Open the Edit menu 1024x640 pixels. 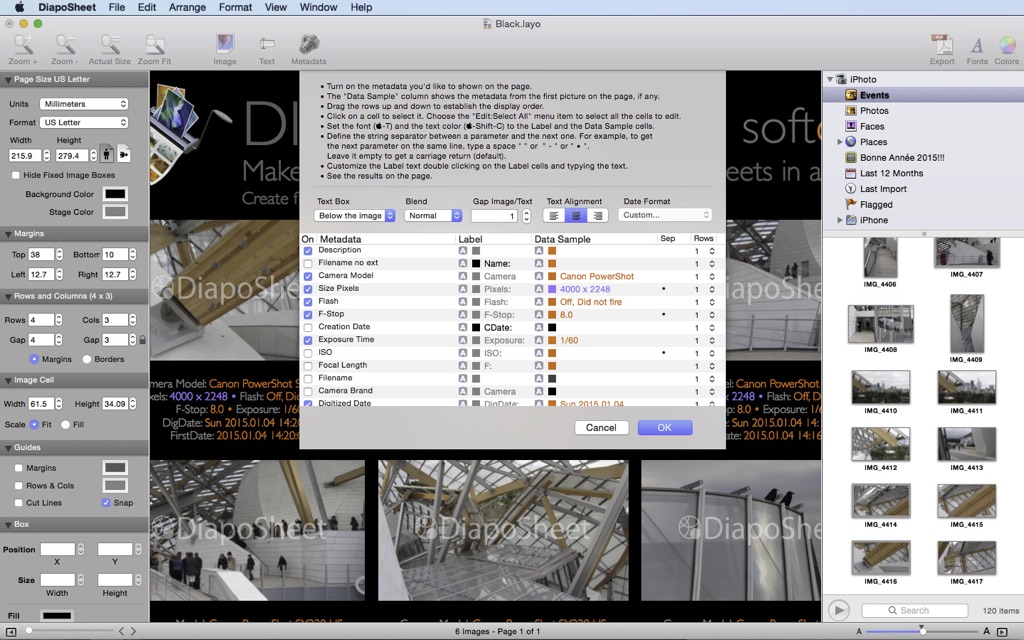coord(147,7)
